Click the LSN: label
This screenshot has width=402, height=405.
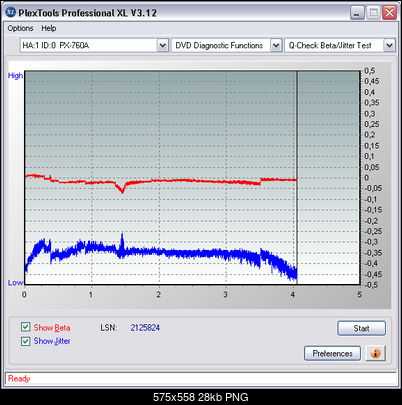click(x=109, y=328)
